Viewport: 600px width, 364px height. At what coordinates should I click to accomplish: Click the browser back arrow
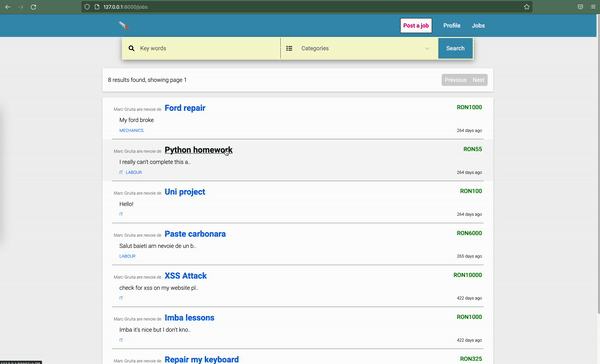coord(8,7)
